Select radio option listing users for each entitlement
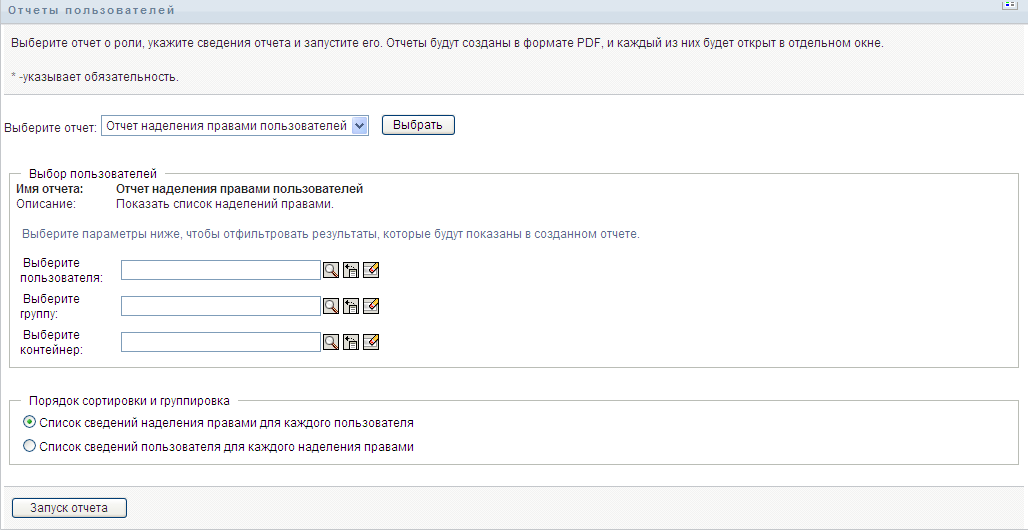The height and width of the screenshot is (530, 1028). click(29, 447)
